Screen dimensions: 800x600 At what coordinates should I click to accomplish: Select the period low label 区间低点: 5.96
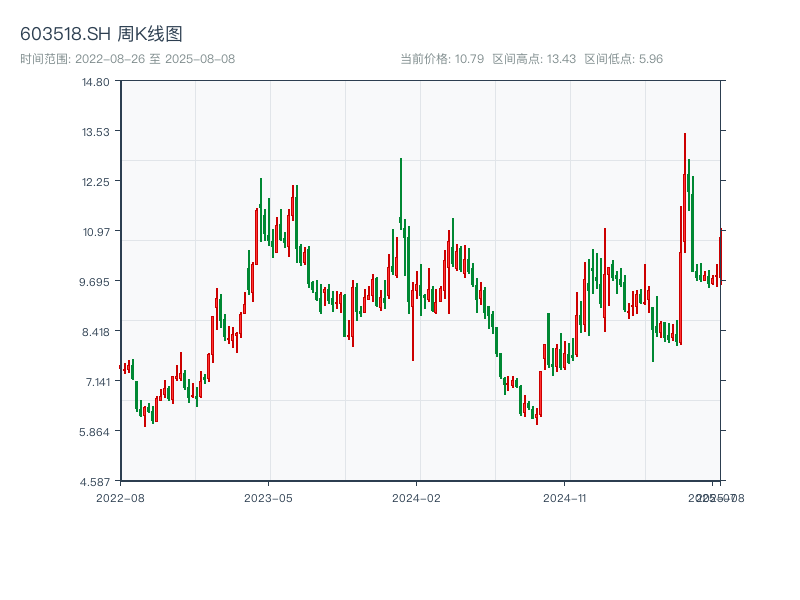click(623, 59)
